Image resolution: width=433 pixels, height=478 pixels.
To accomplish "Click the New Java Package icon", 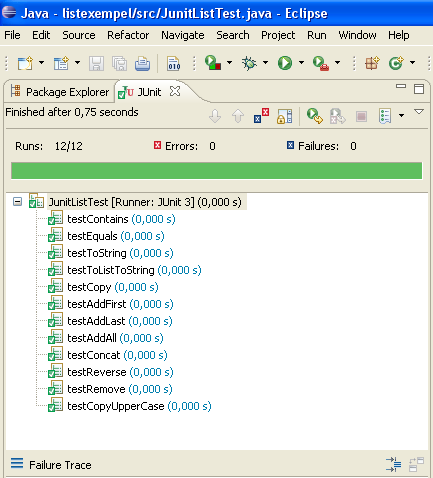I will [372, 63].
